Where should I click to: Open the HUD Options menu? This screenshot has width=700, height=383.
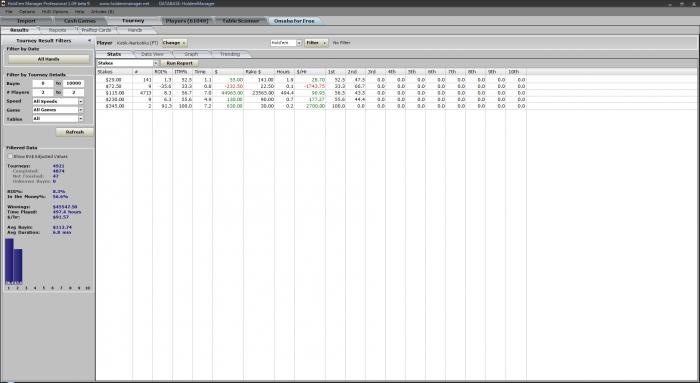tap(55, 12)
